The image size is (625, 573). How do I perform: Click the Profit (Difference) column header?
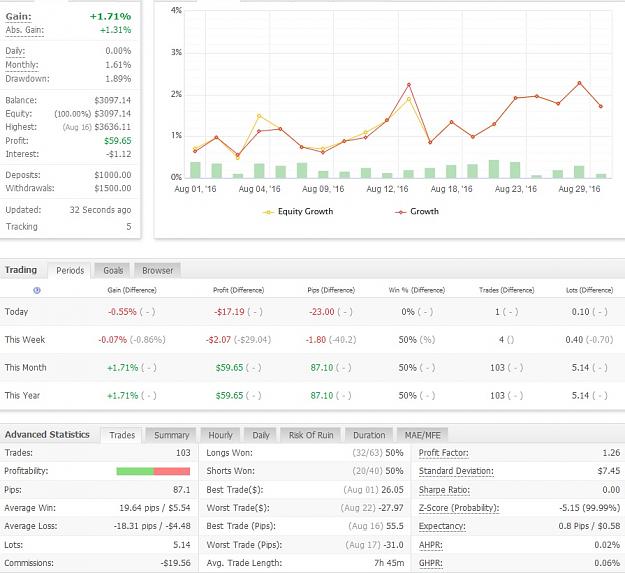pyautogui.click(x=238, y=290)
